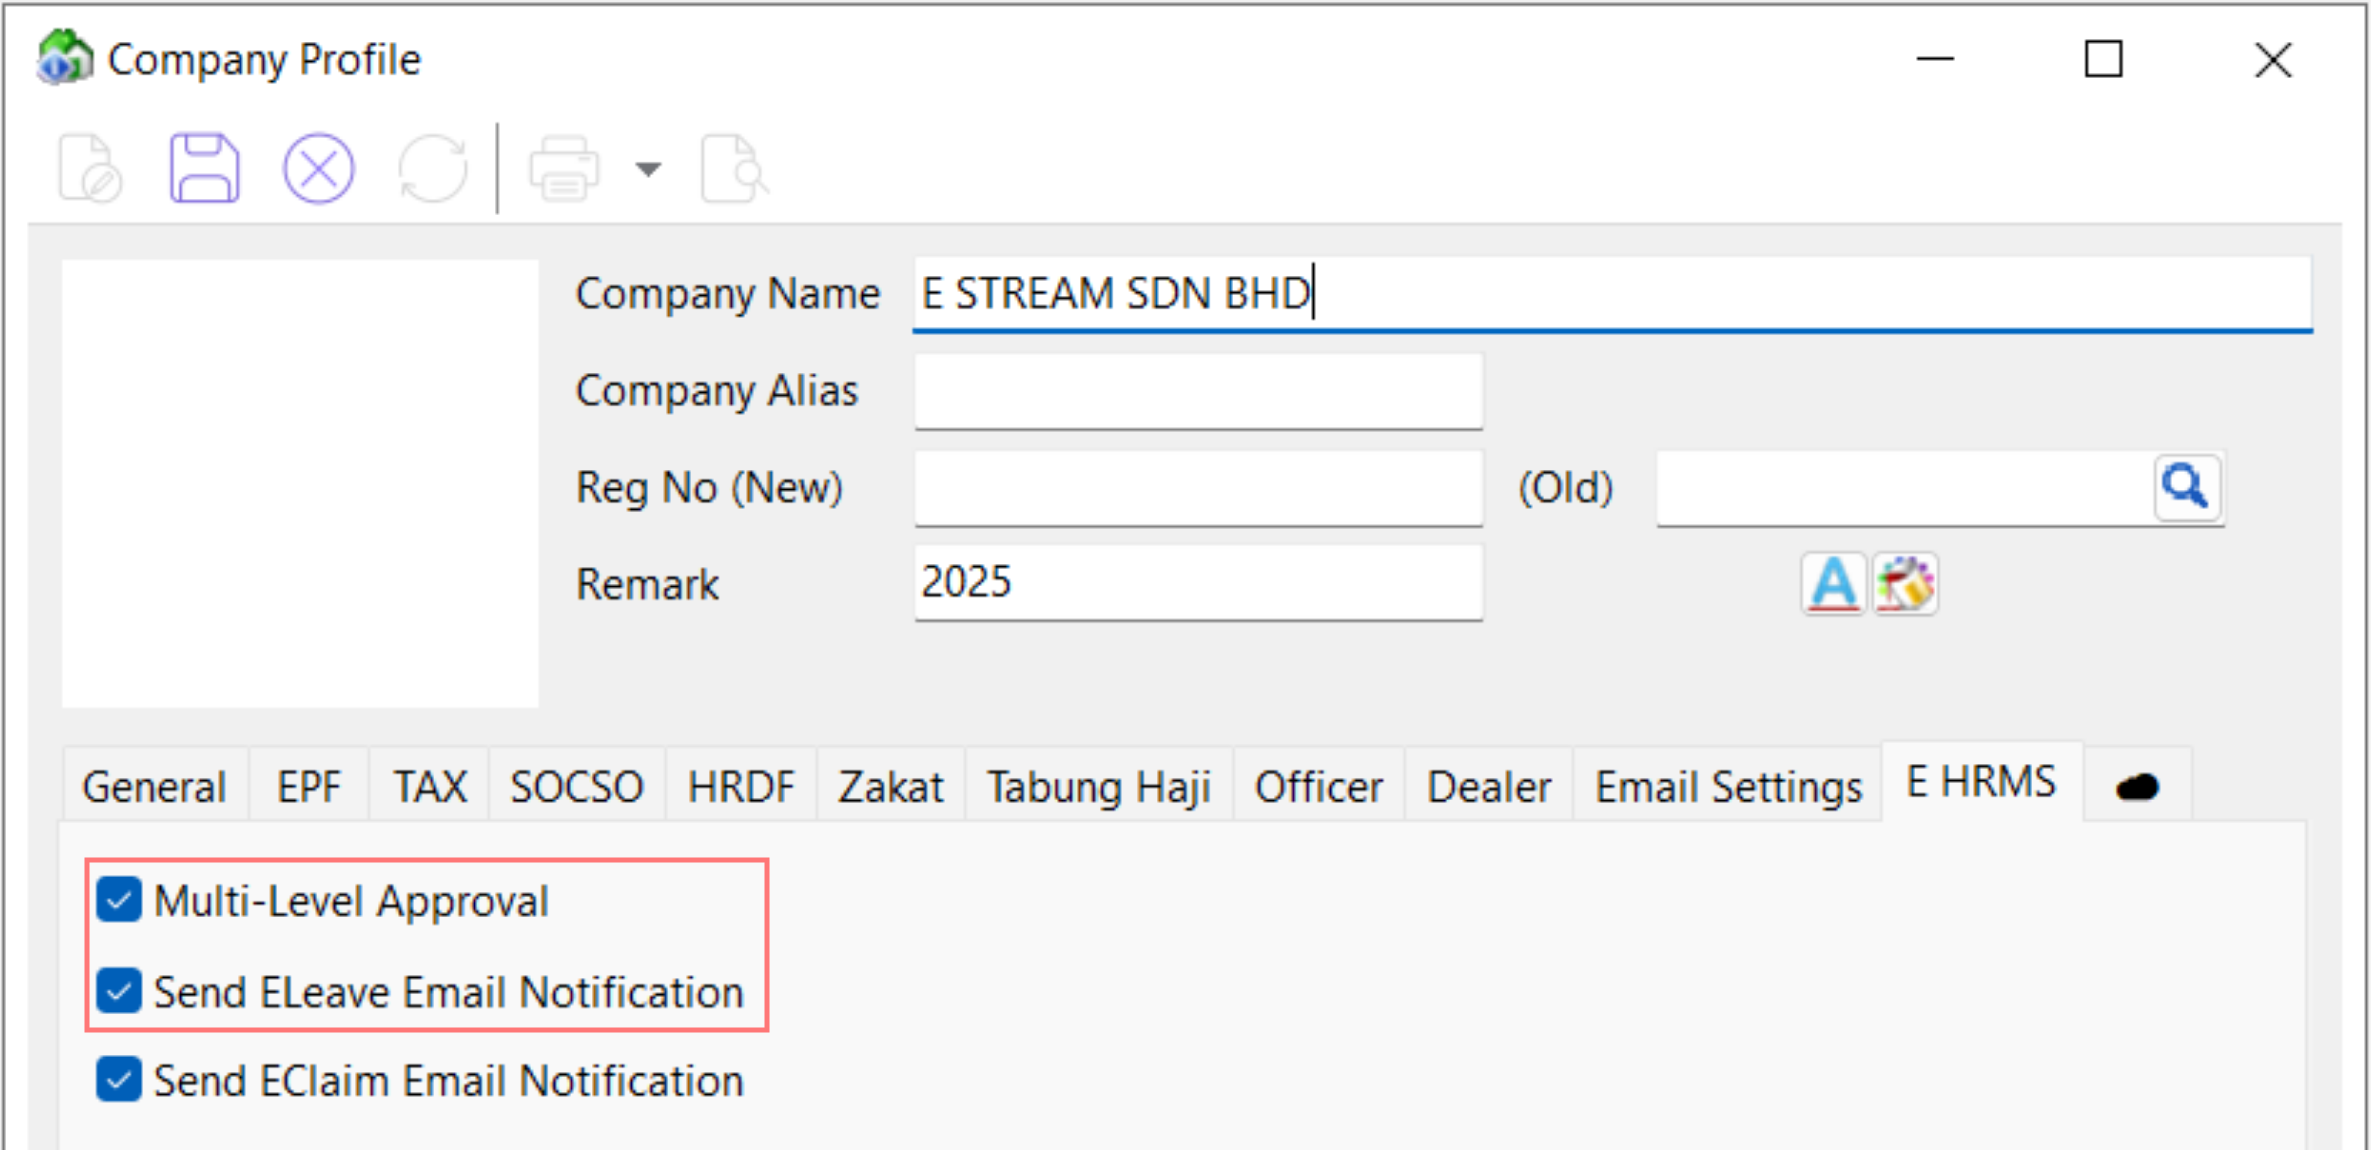Open the Tabung Haji tab

(1097, 785)
